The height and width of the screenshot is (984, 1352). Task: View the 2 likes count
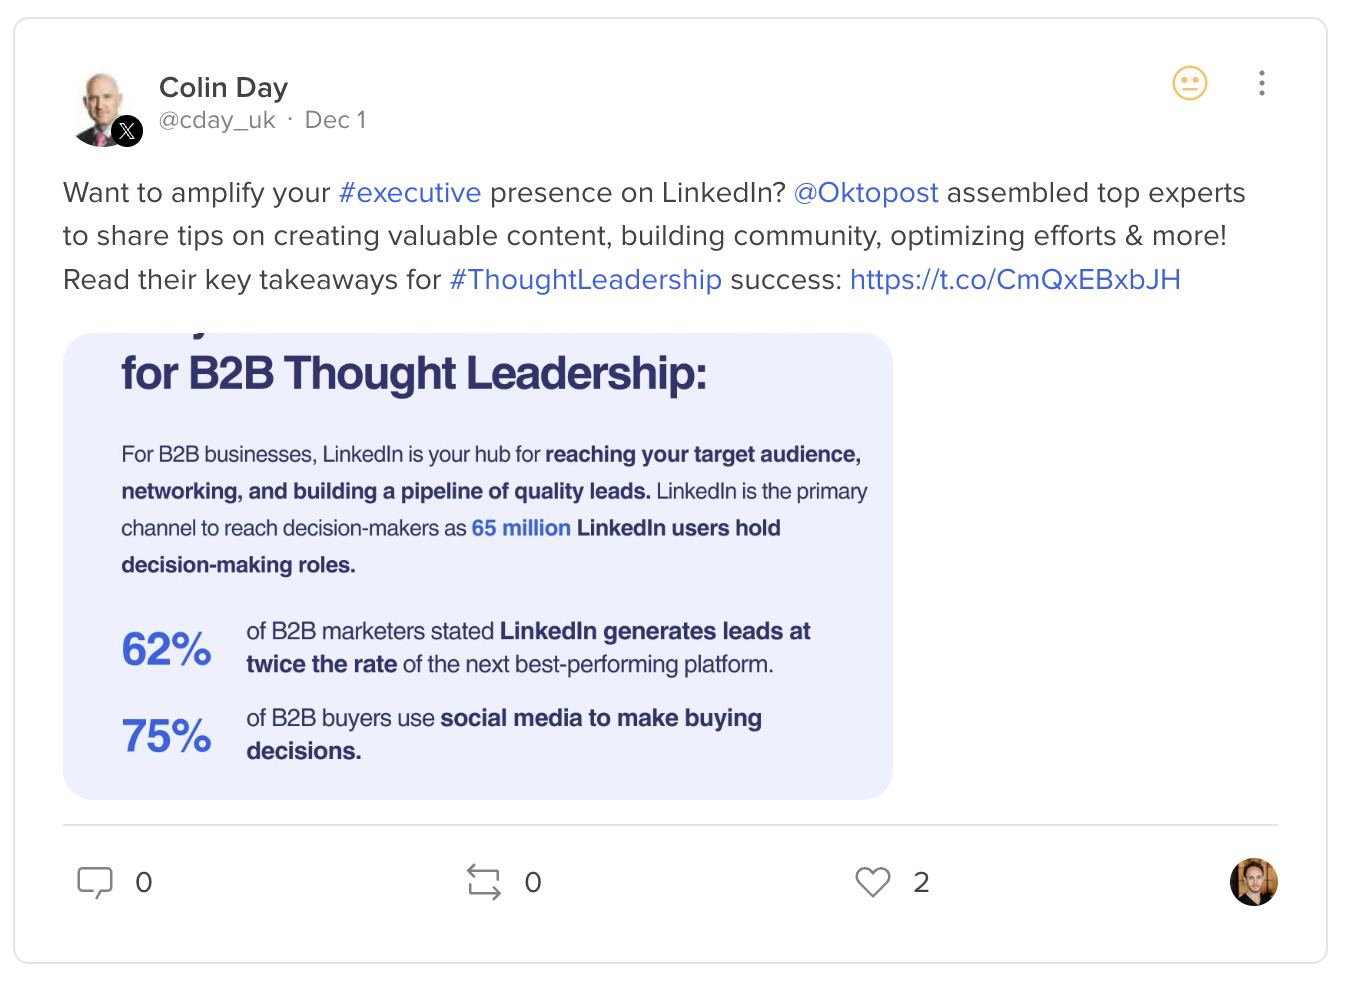click(922, 882)
